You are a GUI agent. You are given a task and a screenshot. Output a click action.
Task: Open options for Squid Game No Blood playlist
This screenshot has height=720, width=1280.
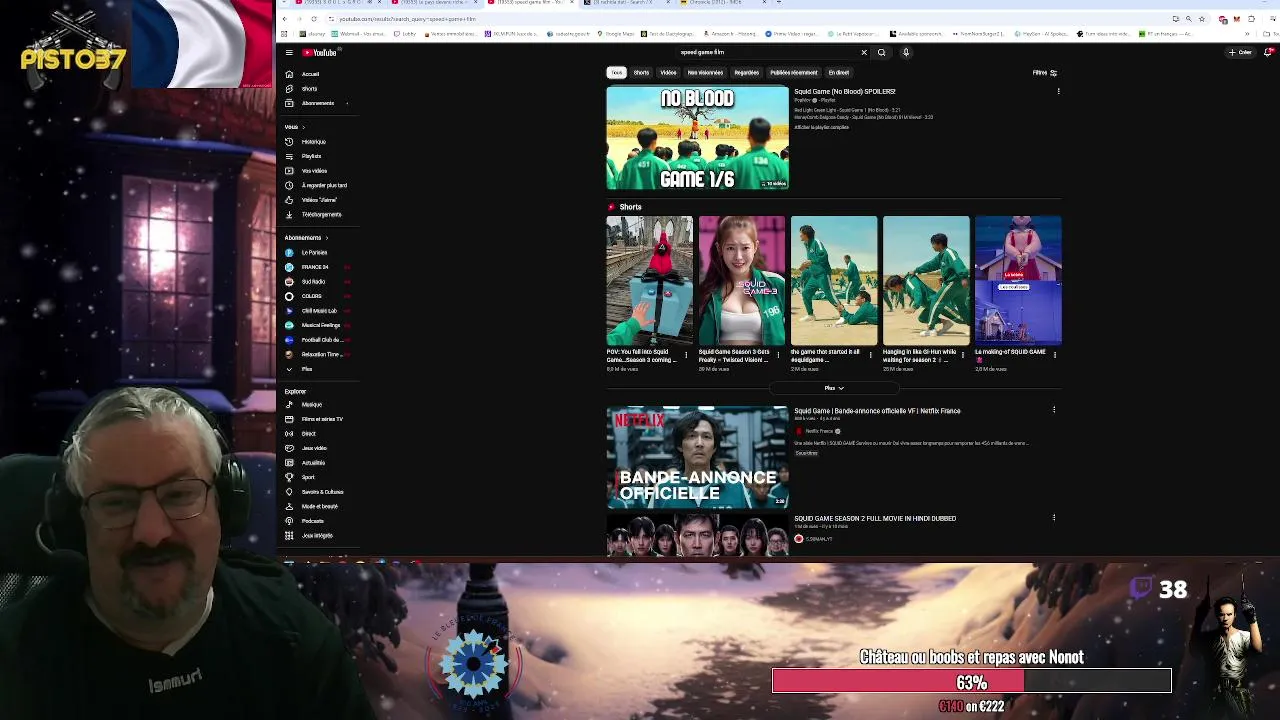point(1058,91)
